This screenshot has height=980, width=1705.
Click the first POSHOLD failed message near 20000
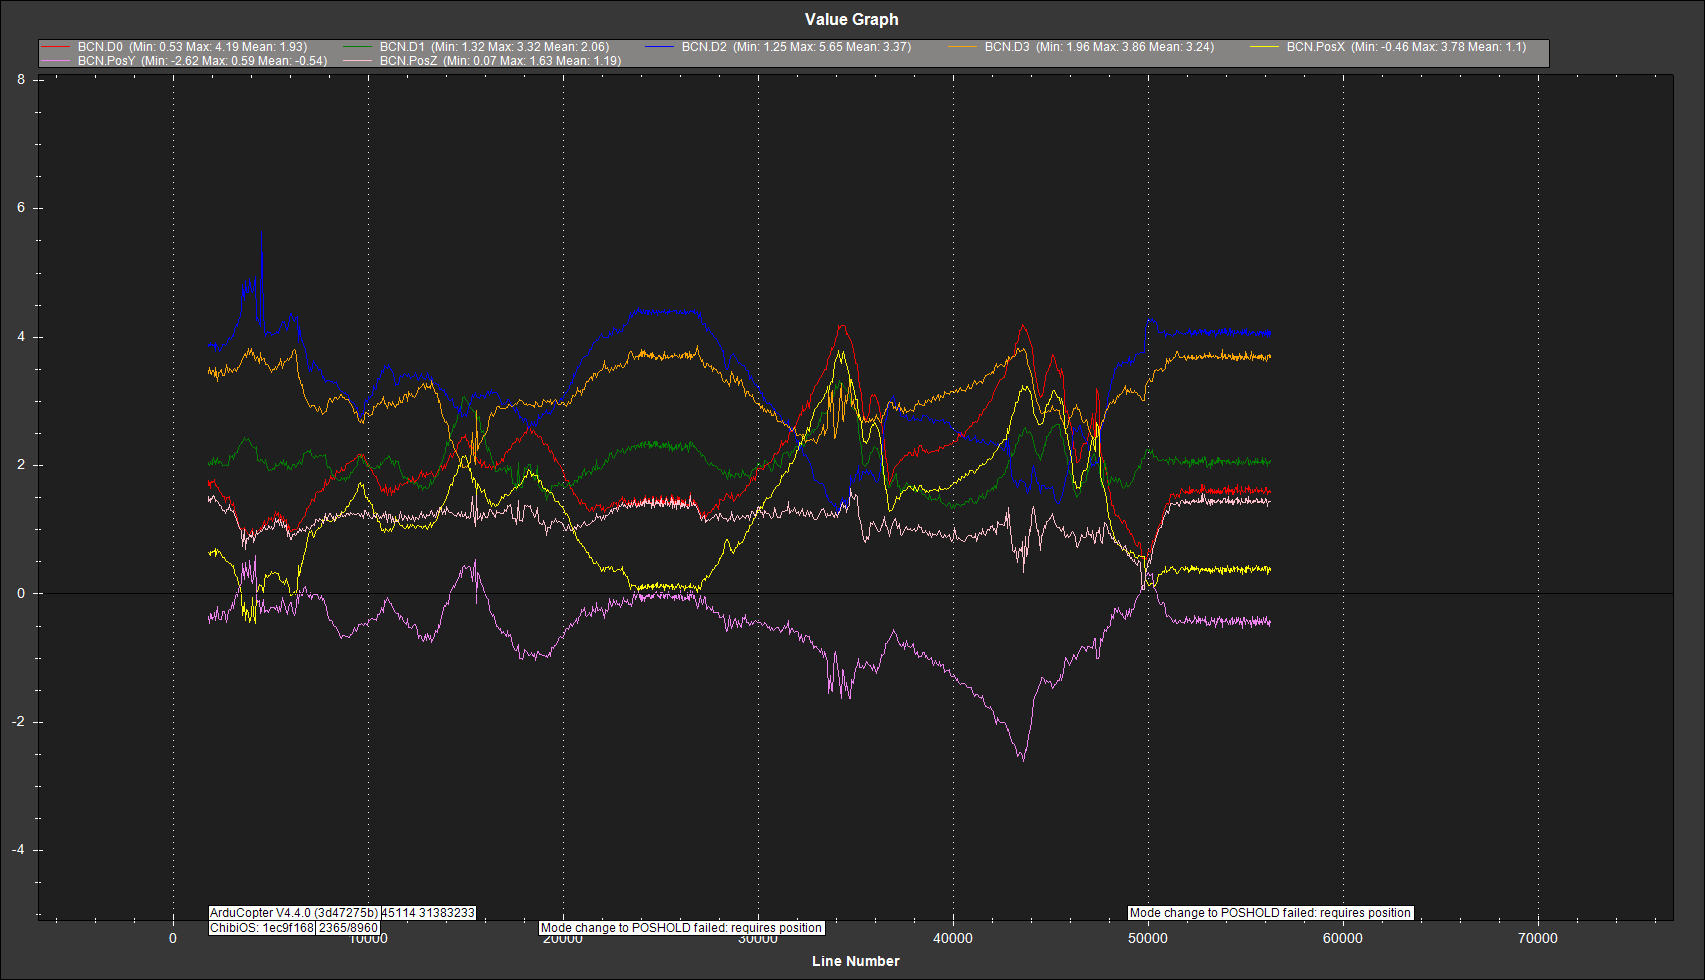pos(681,928)
